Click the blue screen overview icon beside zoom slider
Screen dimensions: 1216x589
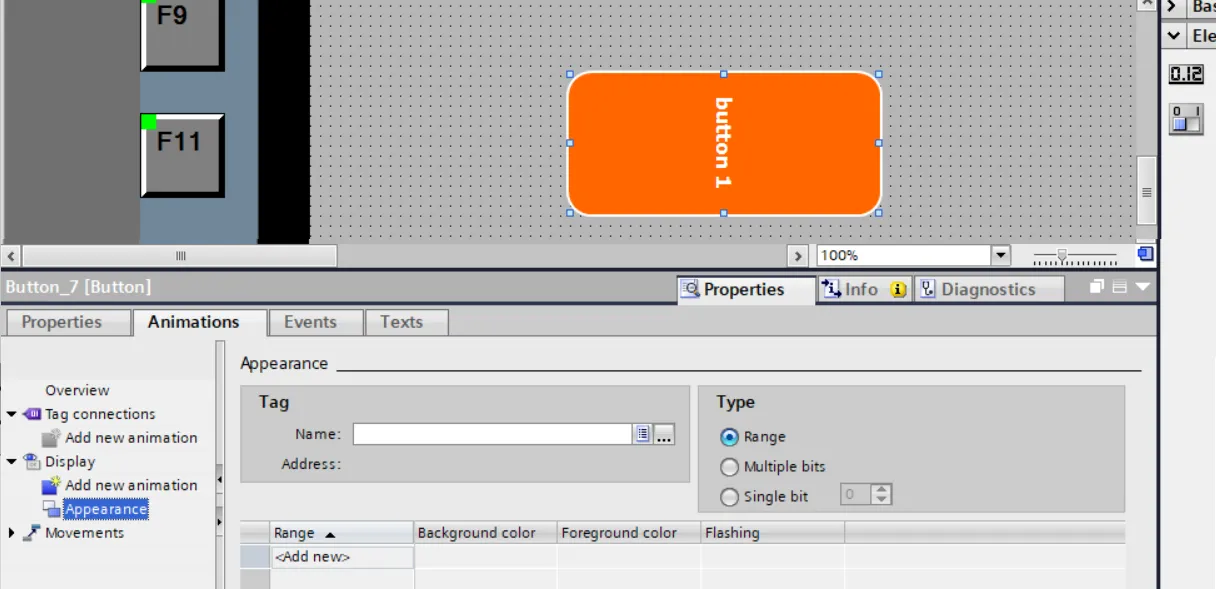tap(1145, 254)
